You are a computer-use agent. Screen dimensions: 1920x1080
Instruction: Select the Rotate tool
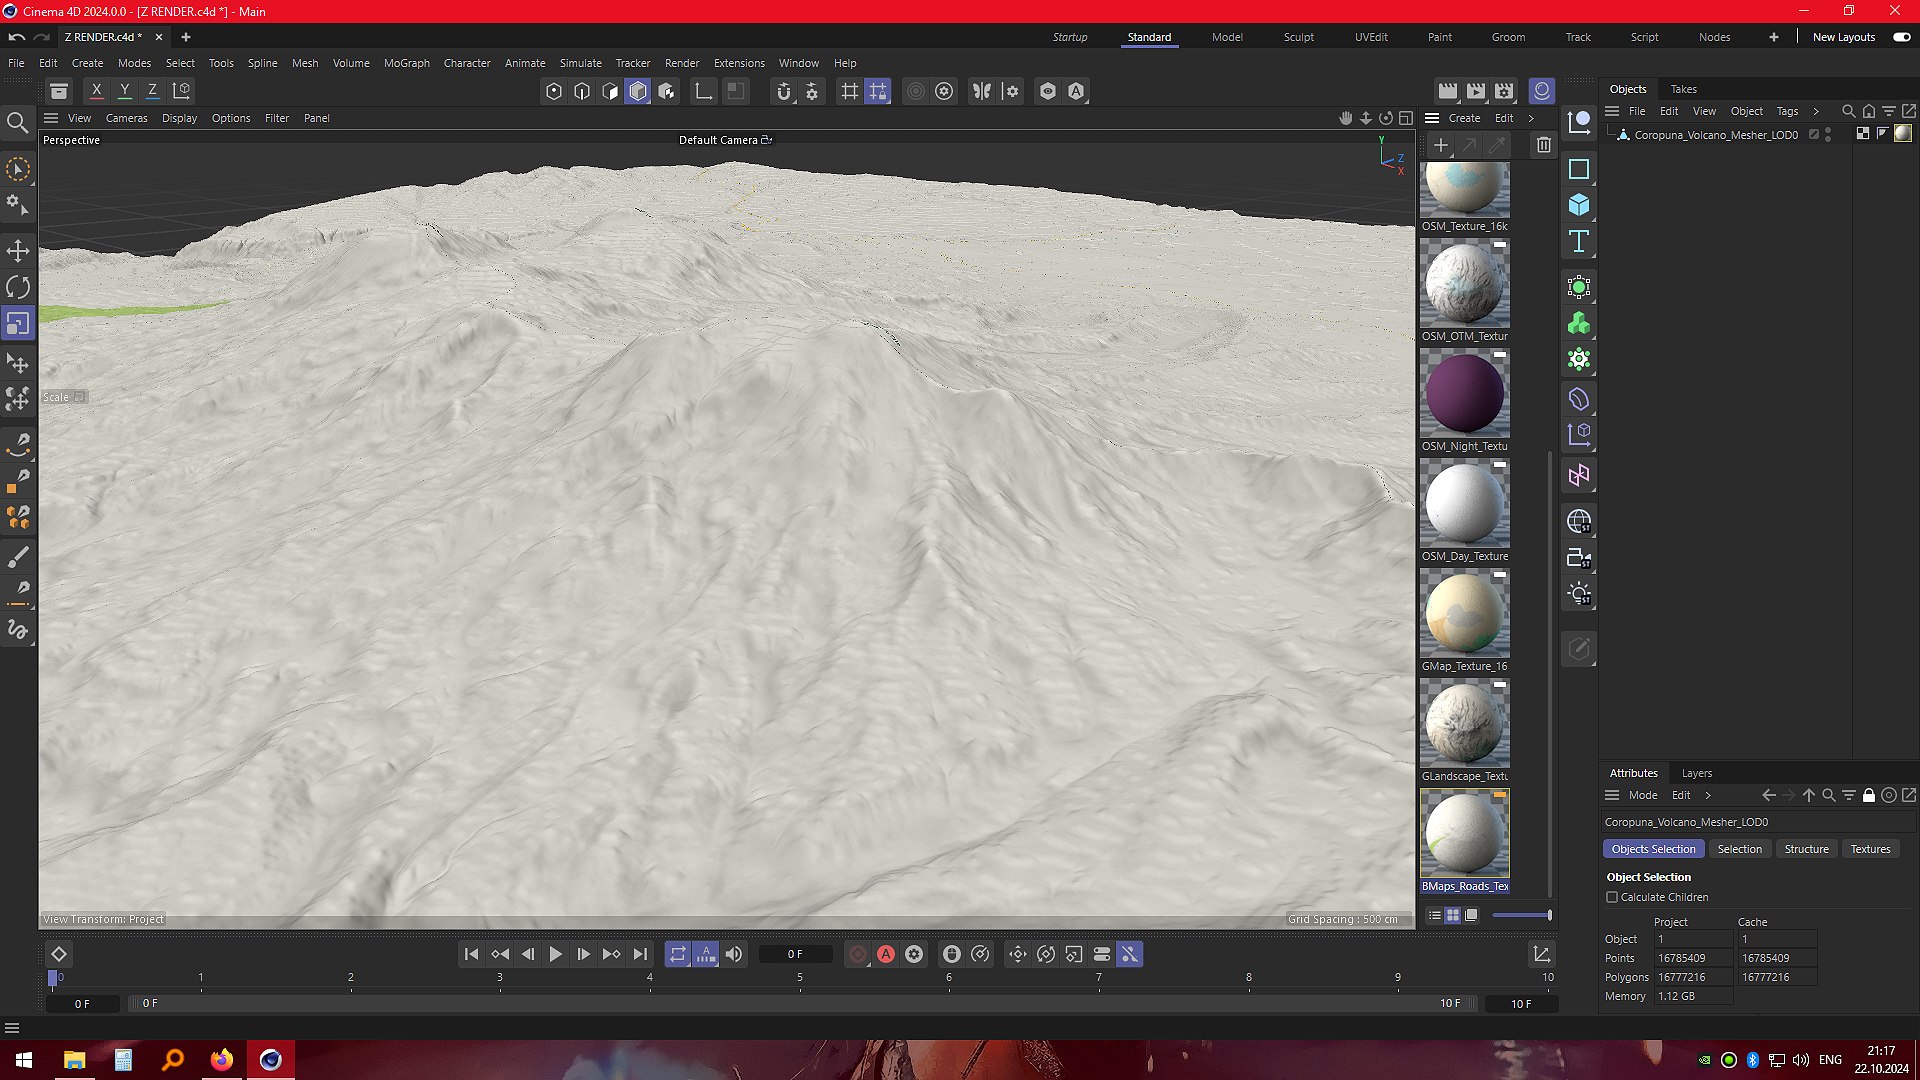click(18, 287)
